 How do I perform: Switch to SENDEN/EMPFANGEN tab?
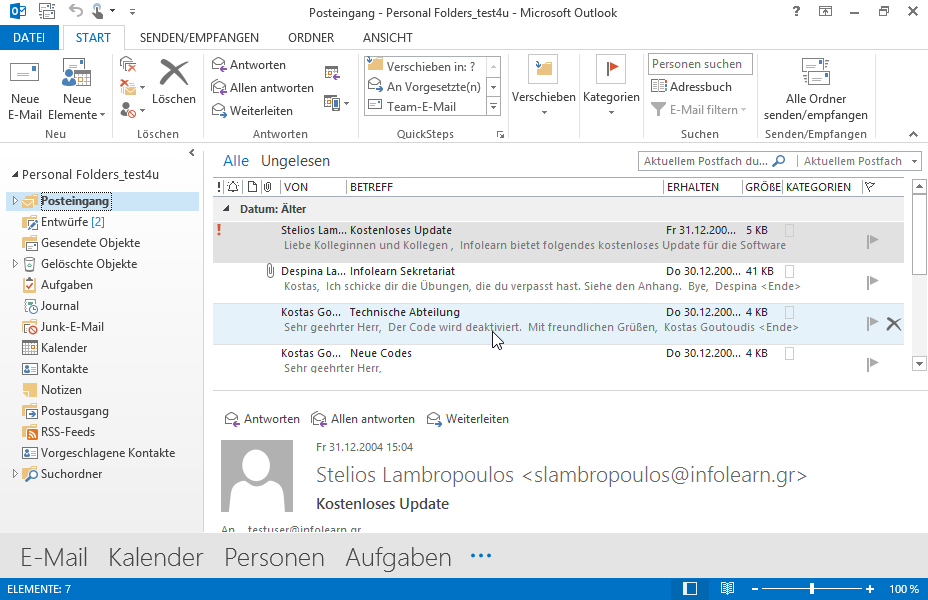coord(199,37)
